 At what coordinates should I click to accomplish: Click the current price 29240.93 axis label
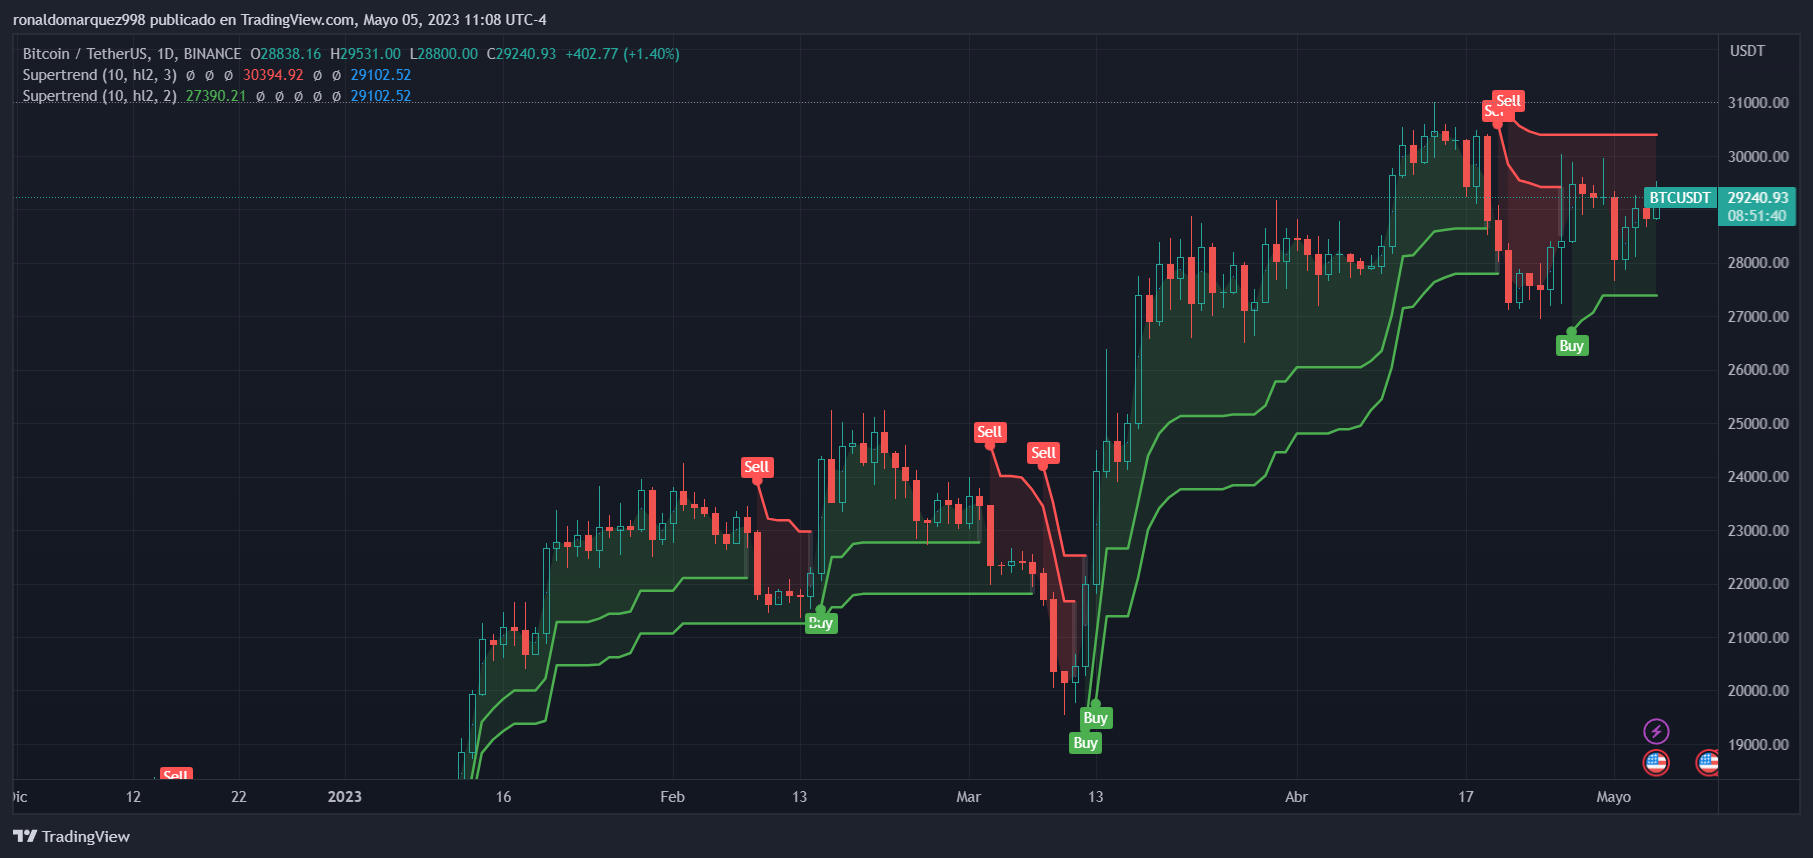[x=1757, y=198]
